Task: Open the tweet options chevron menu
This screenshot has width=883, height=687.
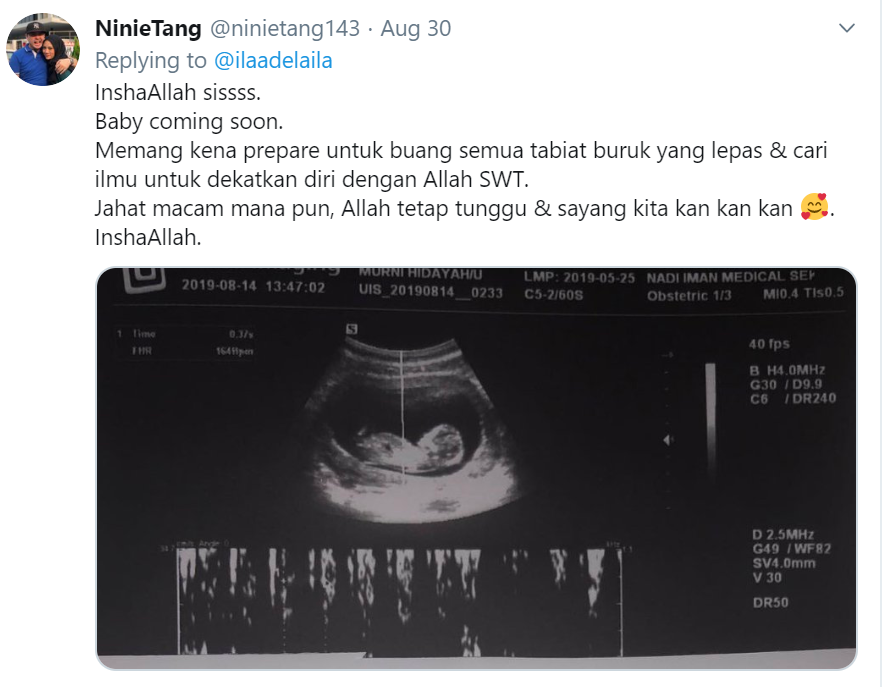Action: tap(846, 28)
